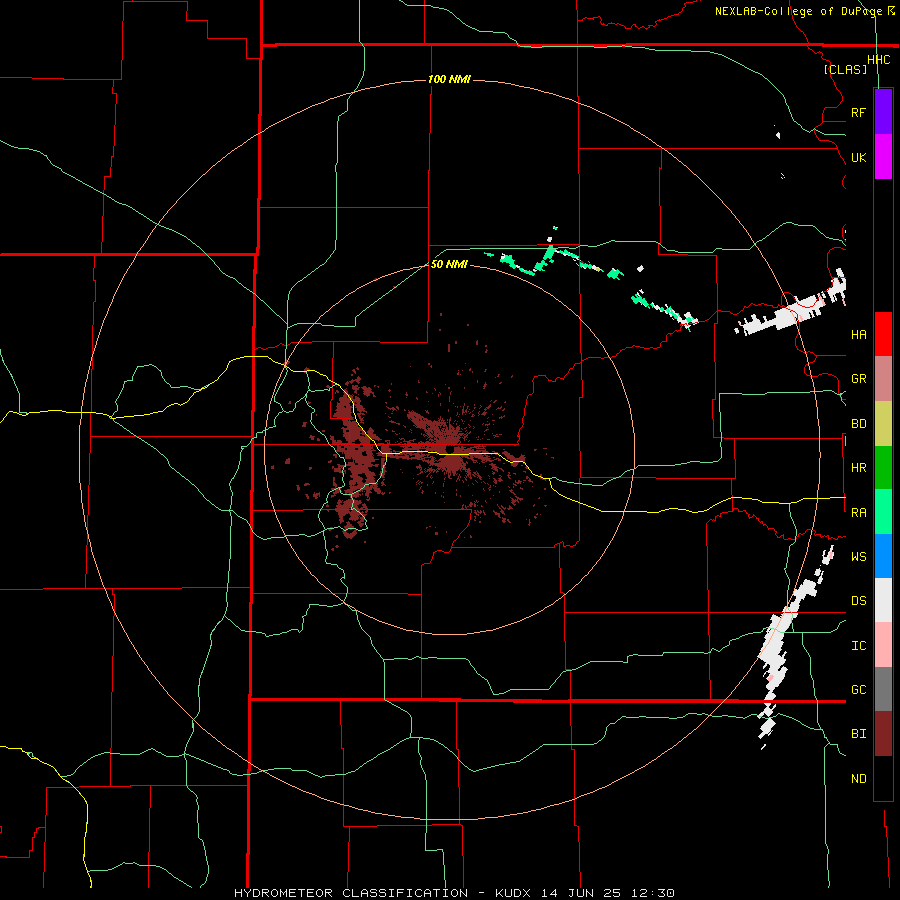Click the GC gray legend swatch
This screenshot has height=900, width=900.
point(883,689)
